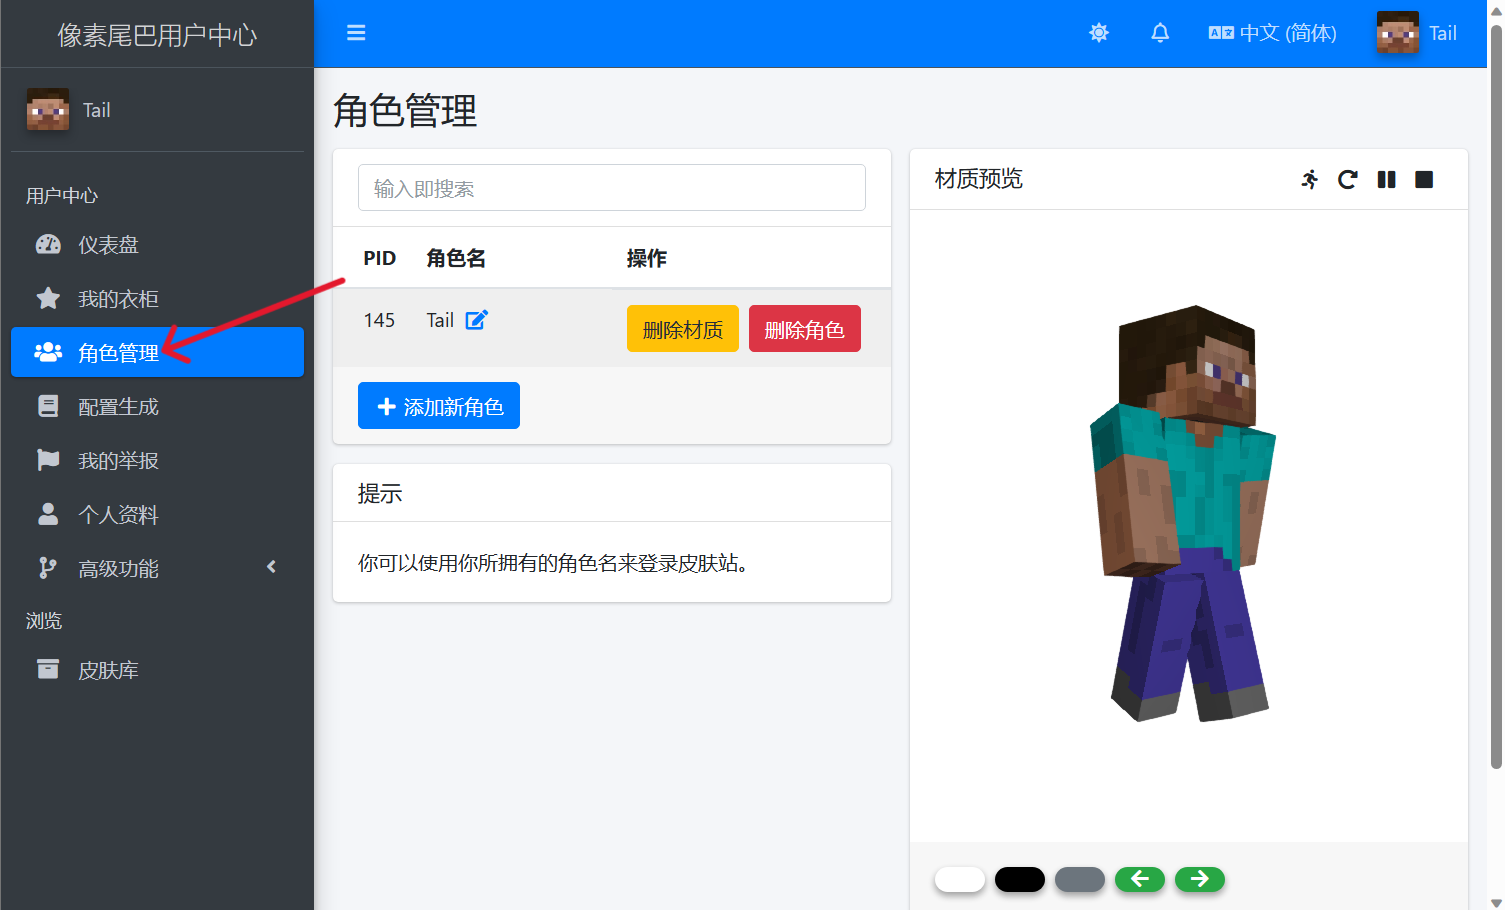Viewport: 1505px width, 910px height.
Task: Select the black background color swatch
Action: pos(1020,879)
